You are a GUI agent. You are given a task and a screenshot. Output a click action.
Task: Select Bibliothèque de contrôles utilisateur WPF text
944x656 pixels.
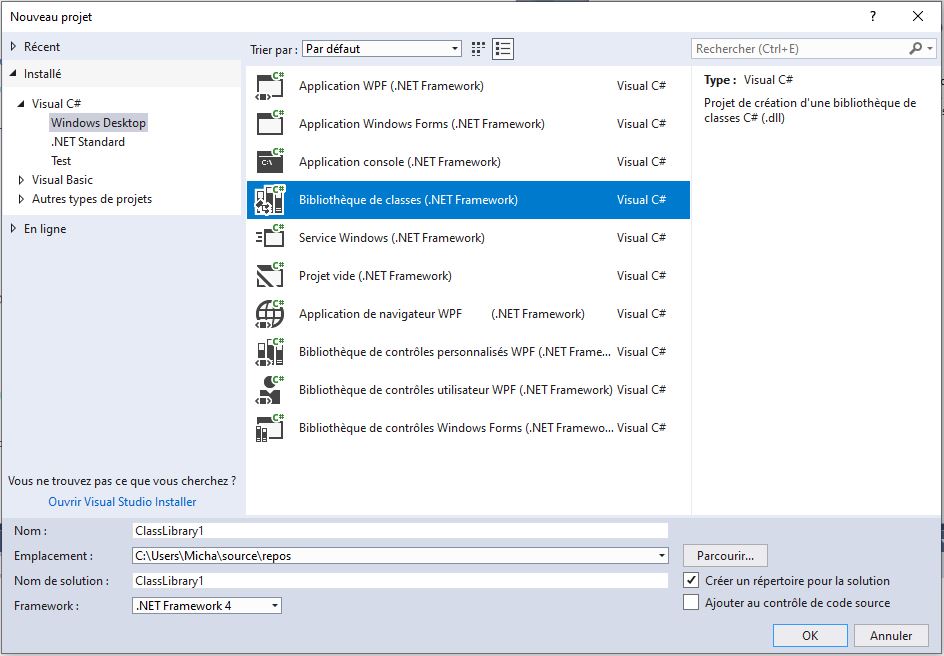pos(456,389)
